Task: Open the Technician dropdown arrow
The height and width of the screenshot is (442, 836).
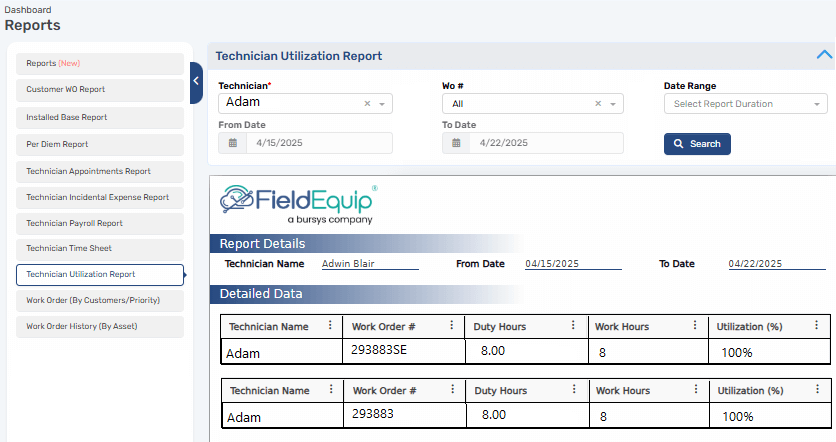Action: (382, 104)
